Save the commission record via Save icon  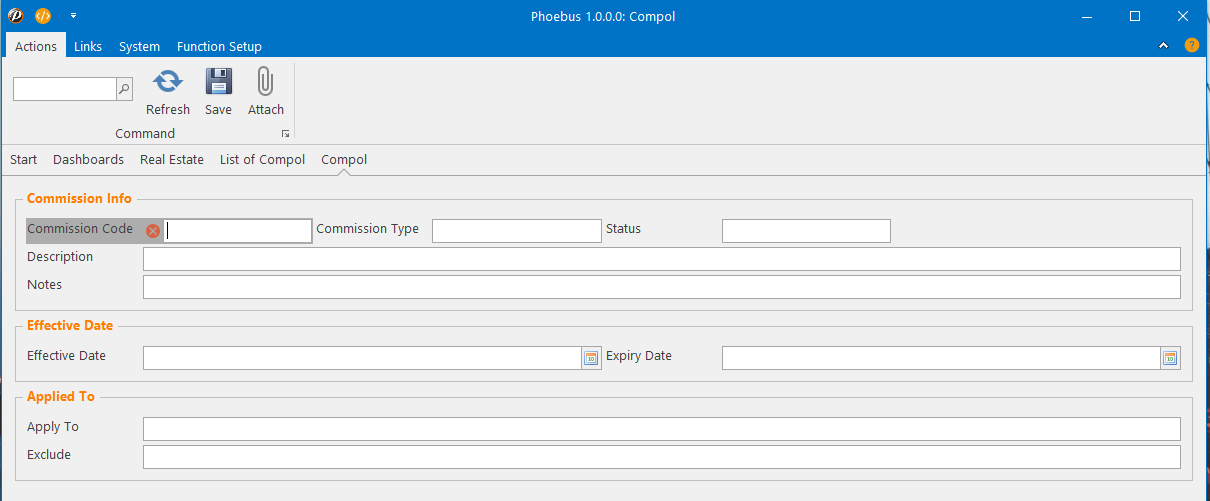click(x=218, y=82)
